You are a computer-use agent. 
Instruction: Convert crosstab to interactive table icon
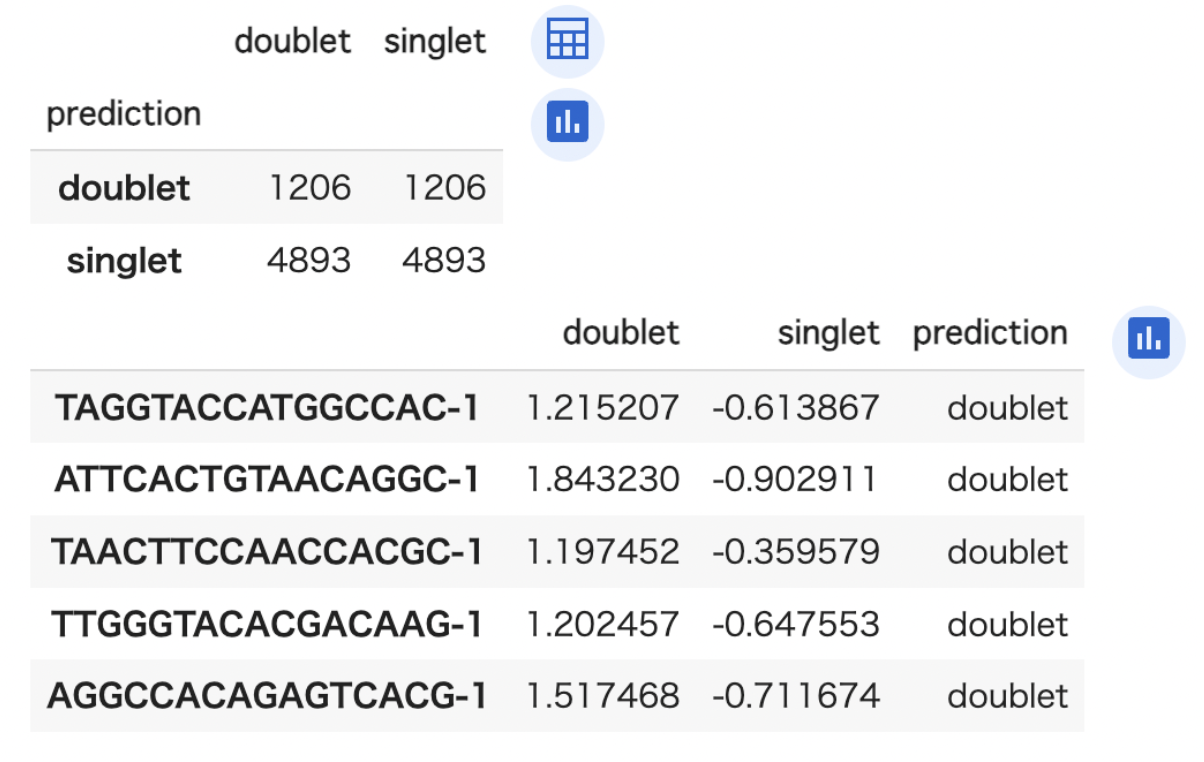coord(567,41)
